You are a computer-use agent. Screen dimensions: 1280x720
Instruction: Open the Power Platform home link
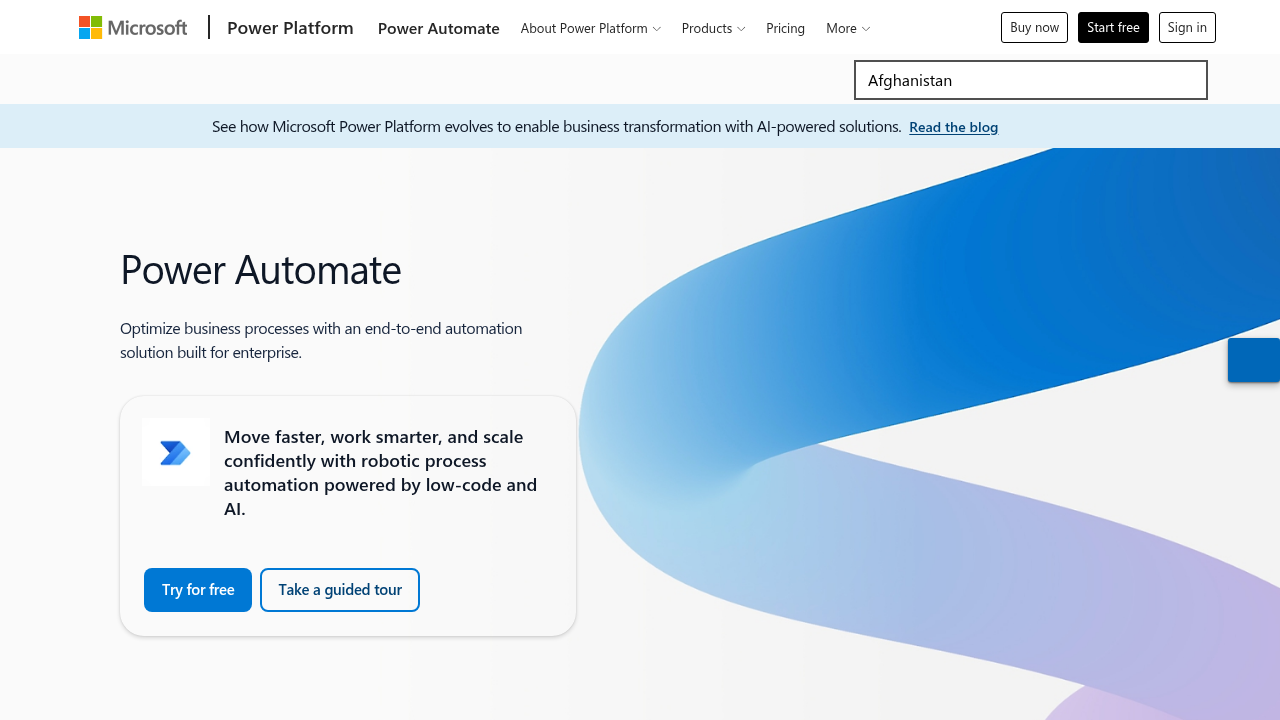click(290, 28)
